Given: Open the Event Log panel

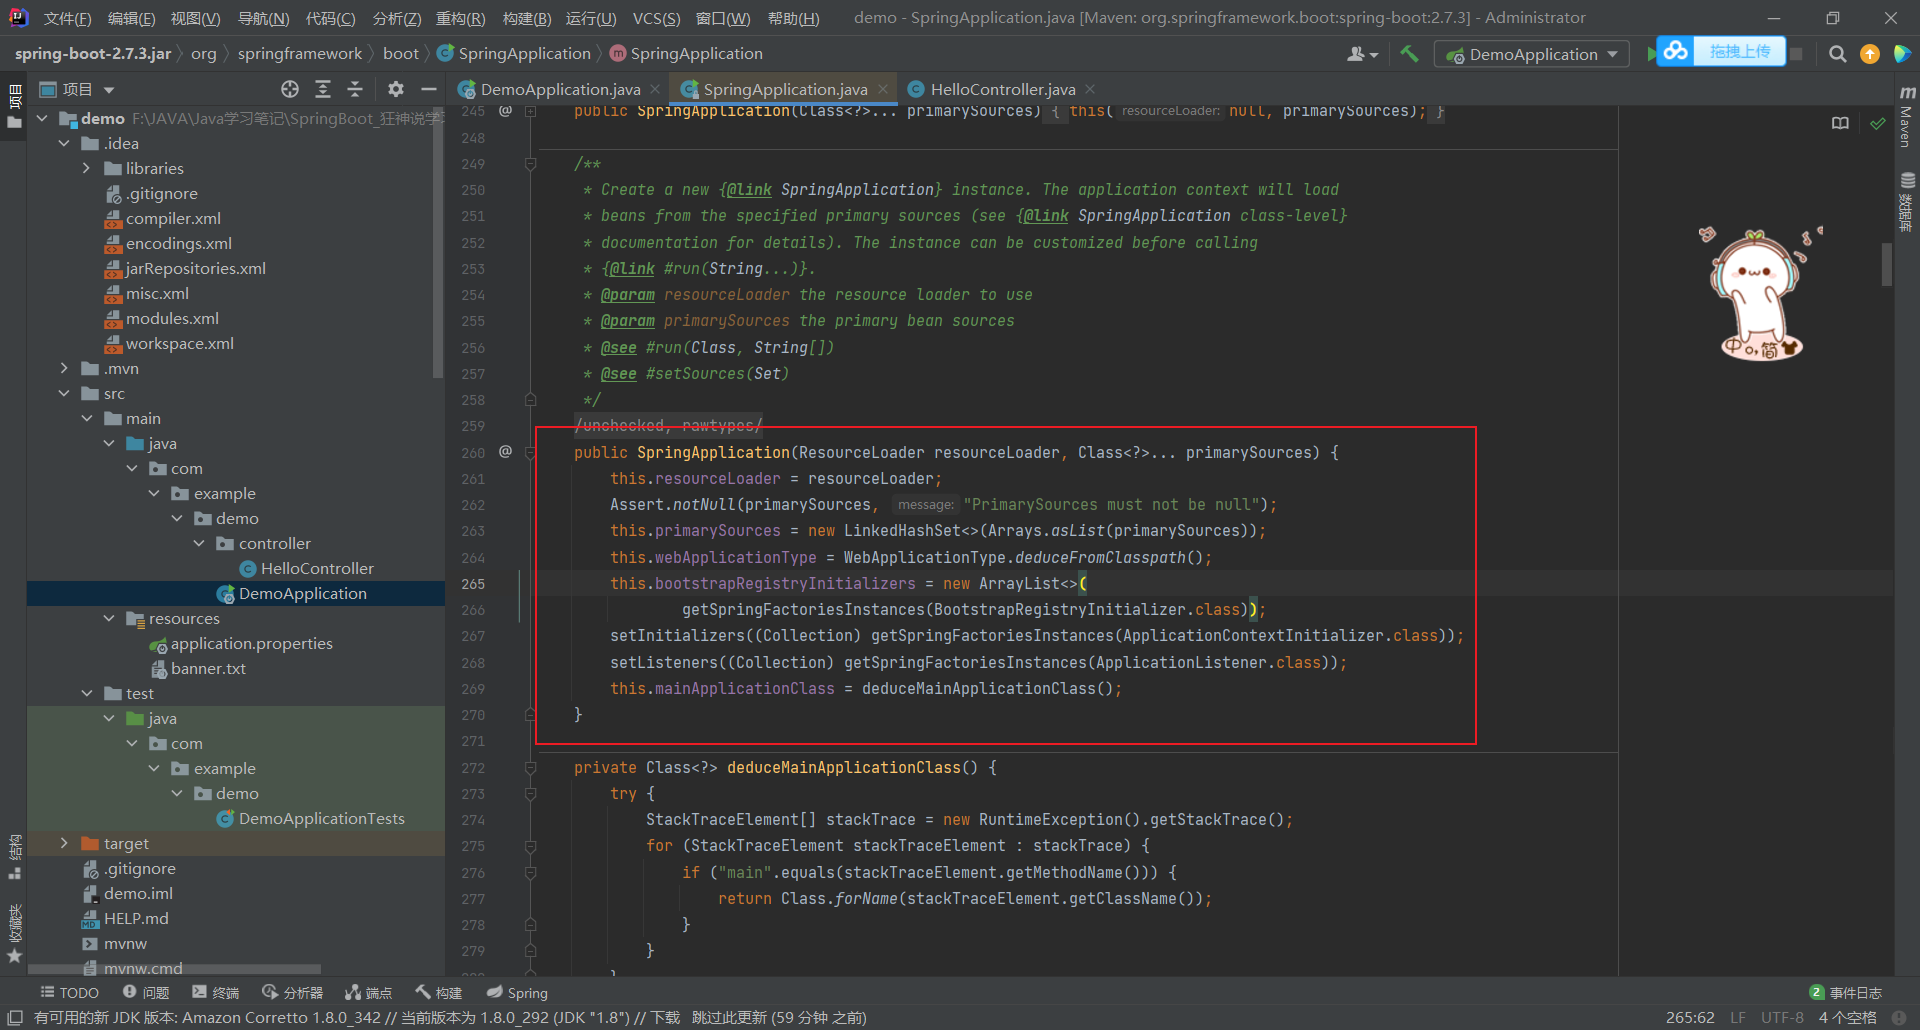Looking at the screenshot, I should point(1846,992).
